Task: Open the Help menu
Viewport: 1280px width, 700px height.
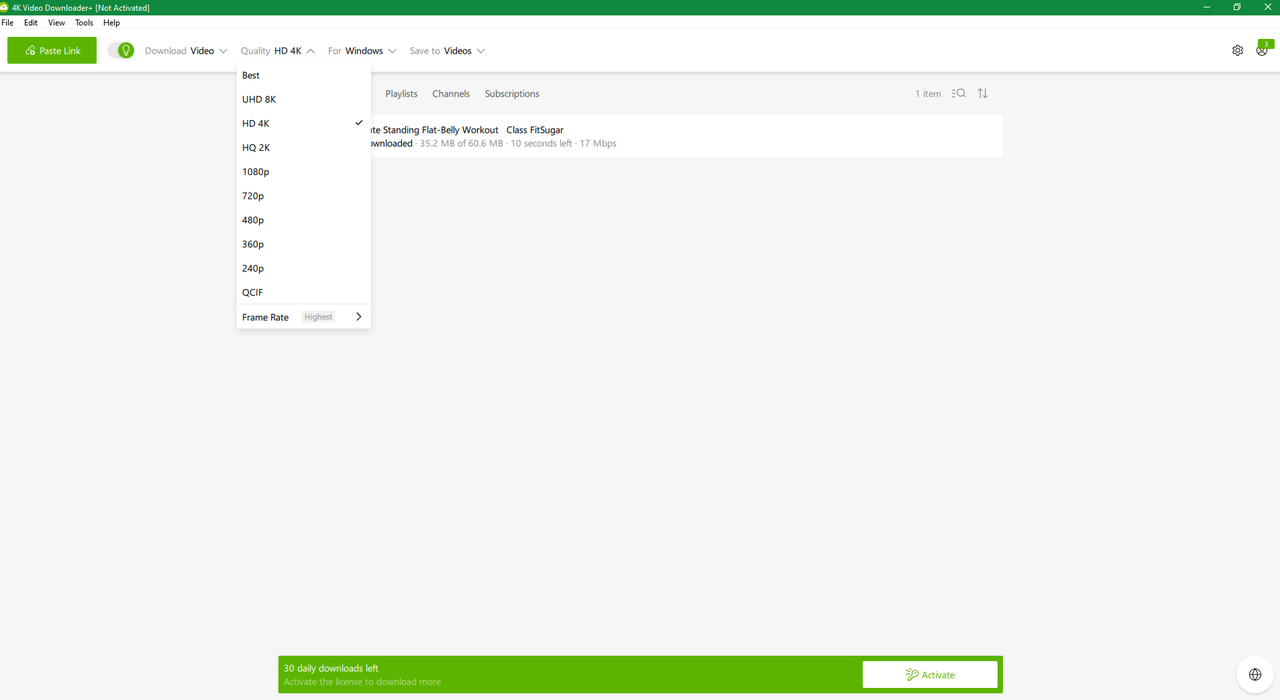Action: coord(111,22)
